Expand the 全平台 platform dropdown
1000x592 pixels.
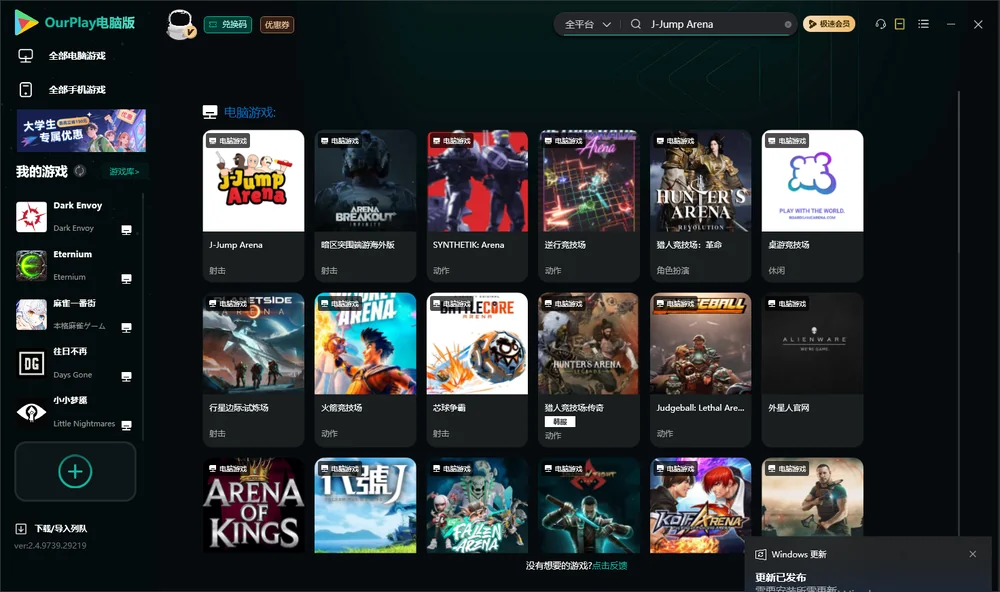point(587,24)
